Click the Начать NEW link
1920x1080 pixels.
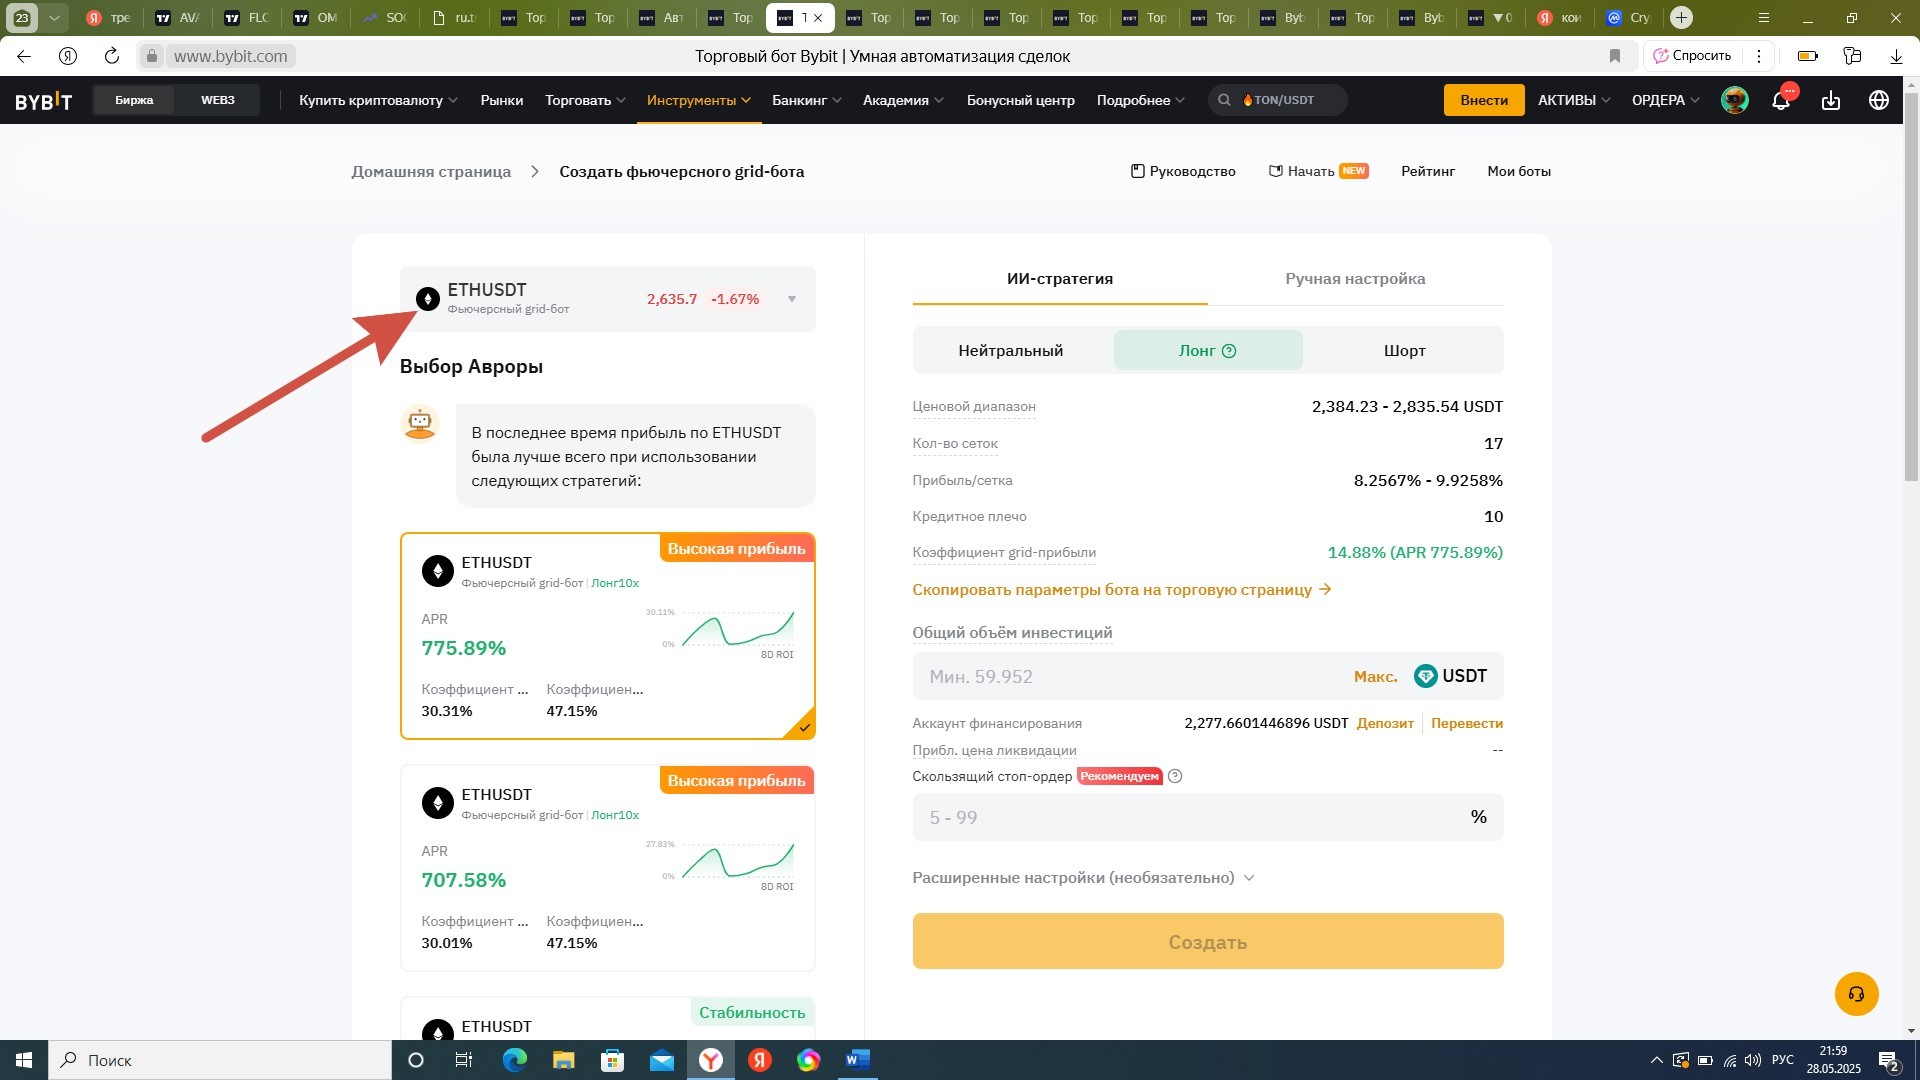tap(1318, 171)
